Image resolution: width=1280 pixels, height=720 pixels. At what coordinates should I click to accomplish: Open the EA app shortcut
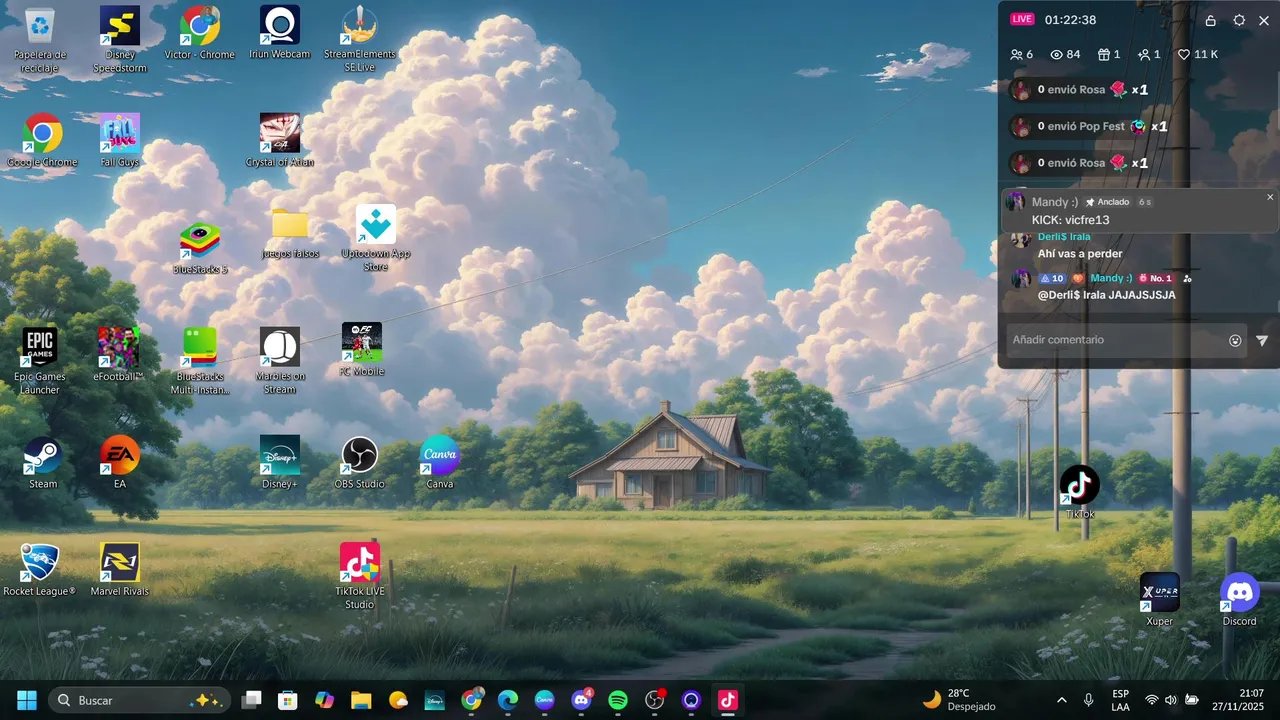(x=120, y=462)
